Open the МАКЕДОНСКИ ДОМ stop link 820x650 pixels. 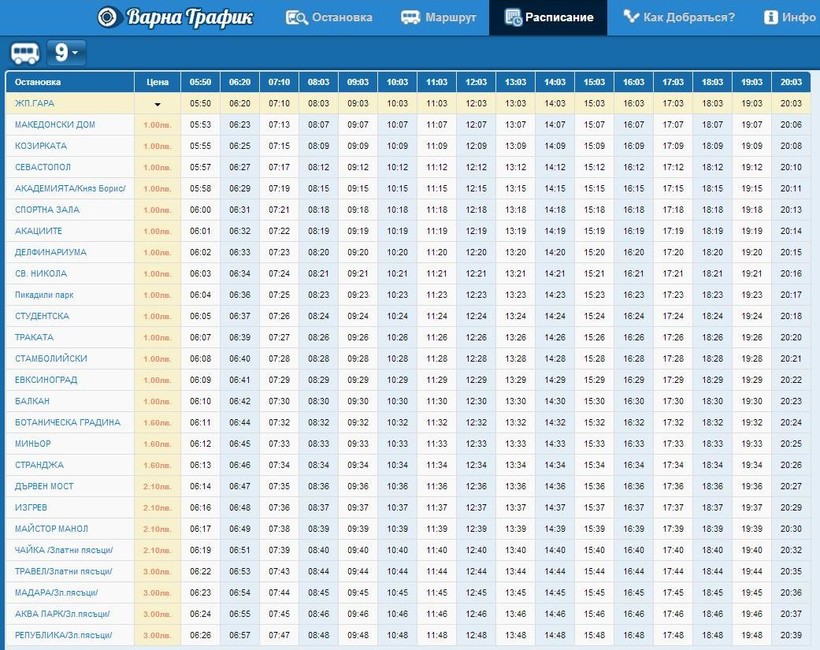click(55, 125)
